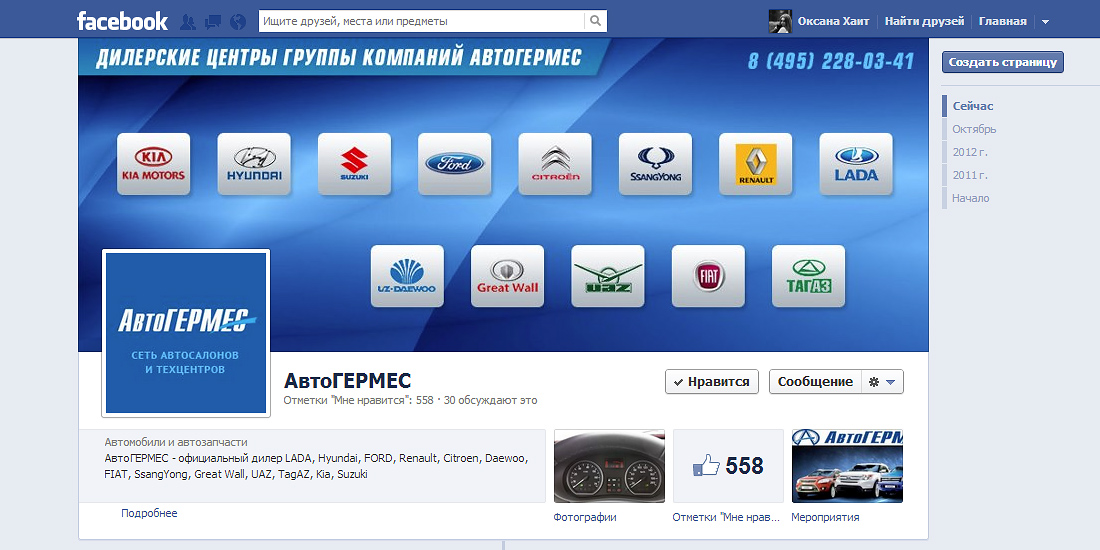Click the АвтоГЕРМЕС page title

point(347,381)
